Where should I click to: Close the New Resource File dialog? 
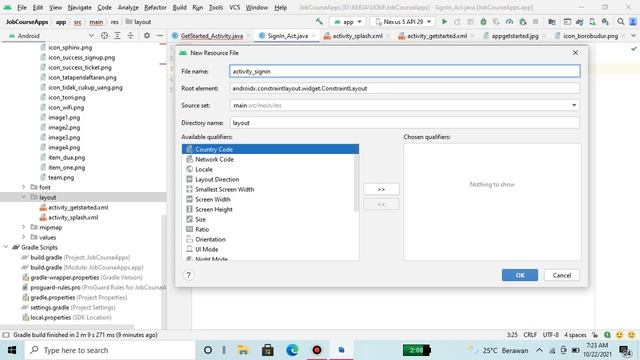pos(575,53)
